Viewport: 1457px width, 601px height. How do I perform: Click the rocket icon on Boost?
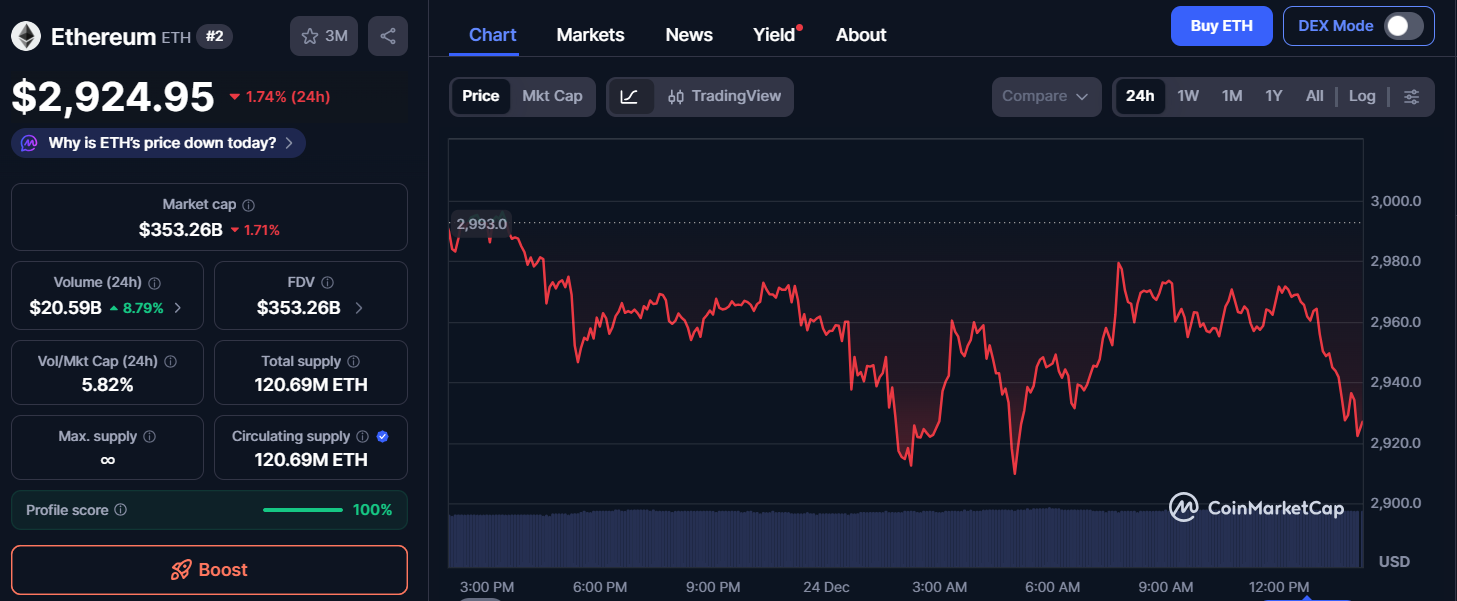coord(181,570)
